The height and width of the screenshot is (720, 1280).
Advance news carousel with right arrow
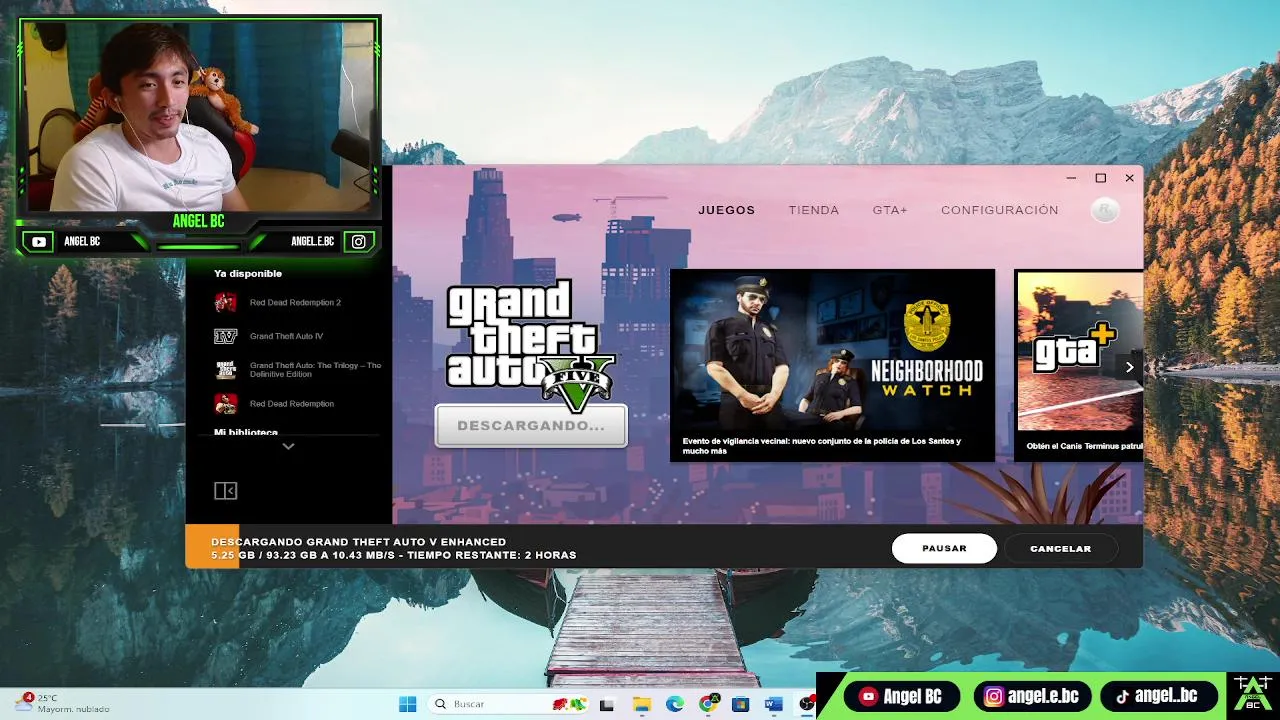1129,367
